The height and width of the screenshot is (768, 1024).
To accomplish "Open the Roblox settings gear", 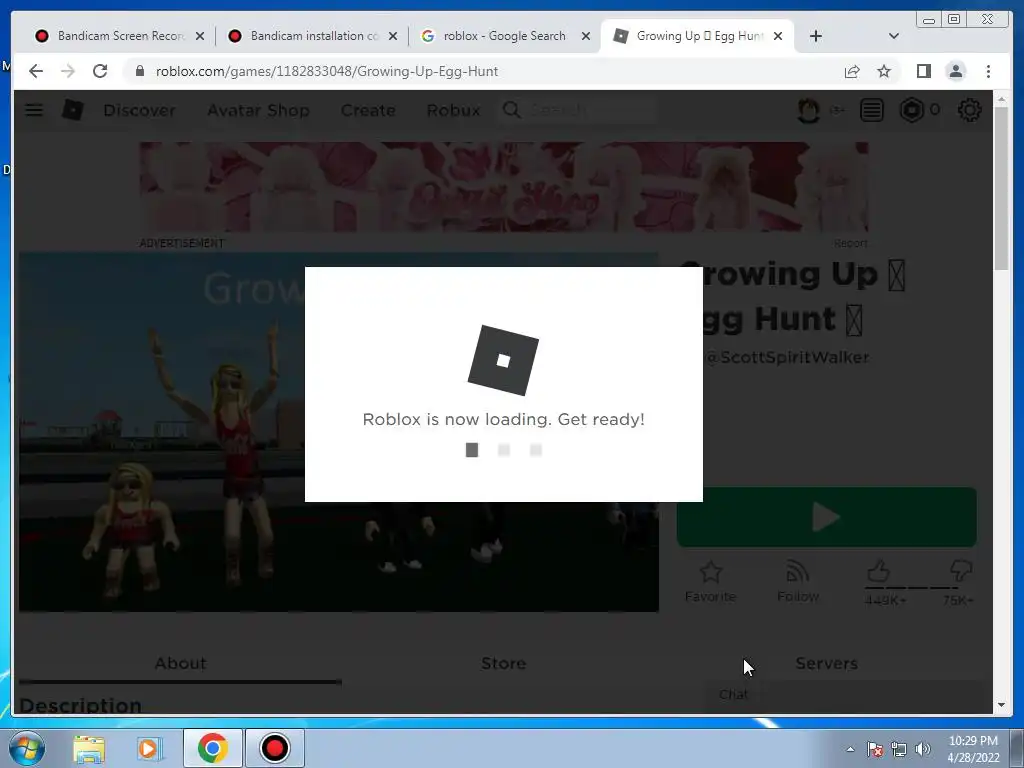I will click(969, 110).
